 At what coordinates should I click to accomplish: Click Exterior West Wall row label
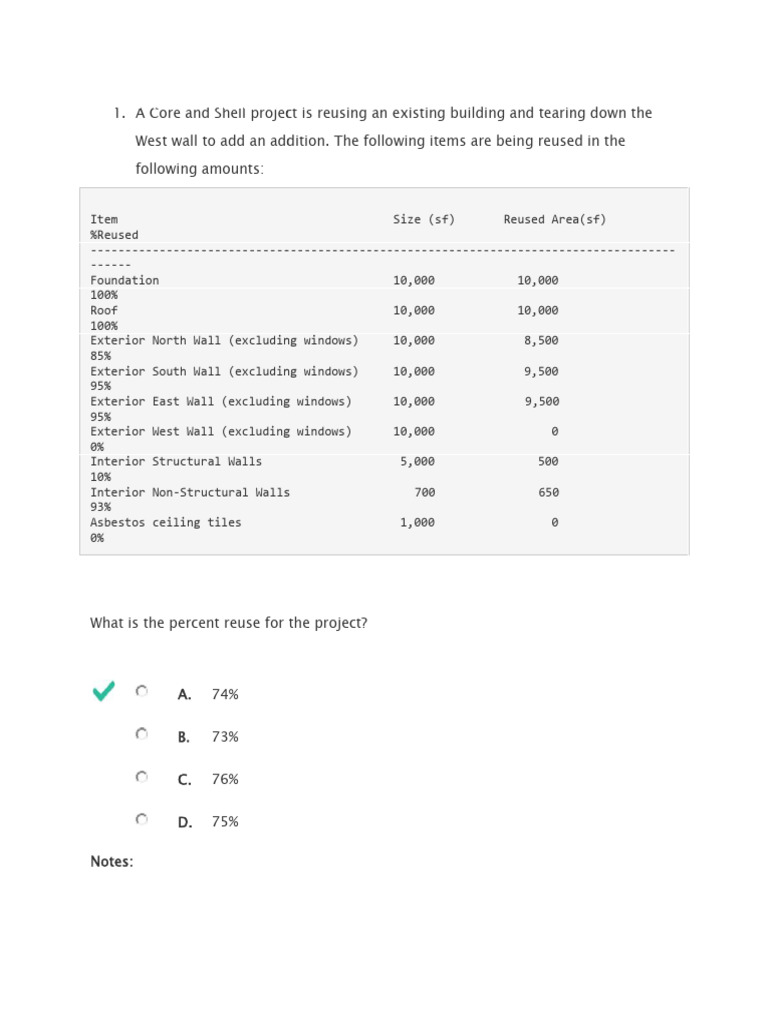coord(221,432)
